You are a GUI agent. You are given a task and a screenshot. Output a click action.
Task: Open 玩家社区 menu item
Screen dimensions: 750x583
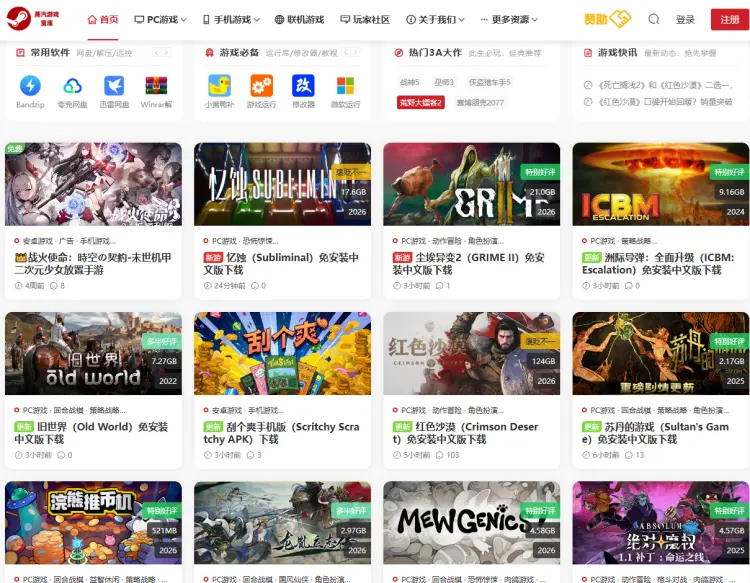click(365, 20)
